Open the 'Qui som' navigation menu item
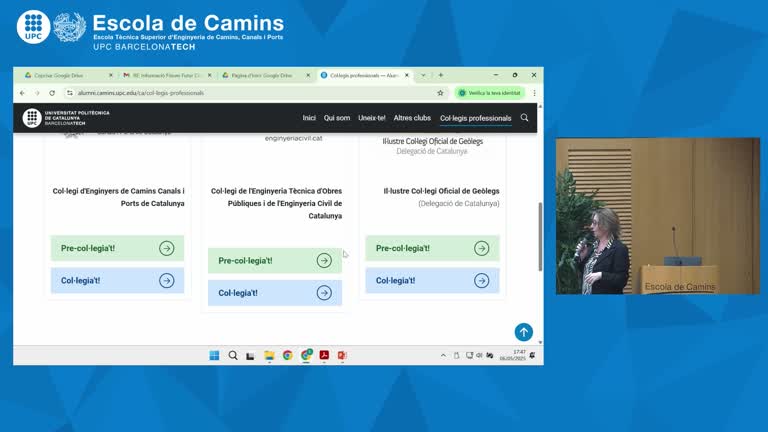The image size is (768, 432). [x=337, y=118]
